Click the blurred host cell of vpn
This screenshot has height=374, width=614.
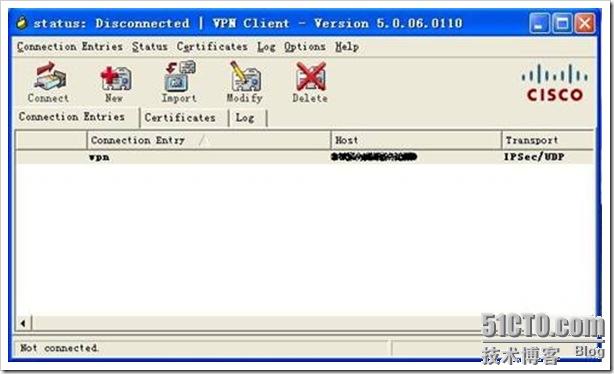(x=374, y=157)
